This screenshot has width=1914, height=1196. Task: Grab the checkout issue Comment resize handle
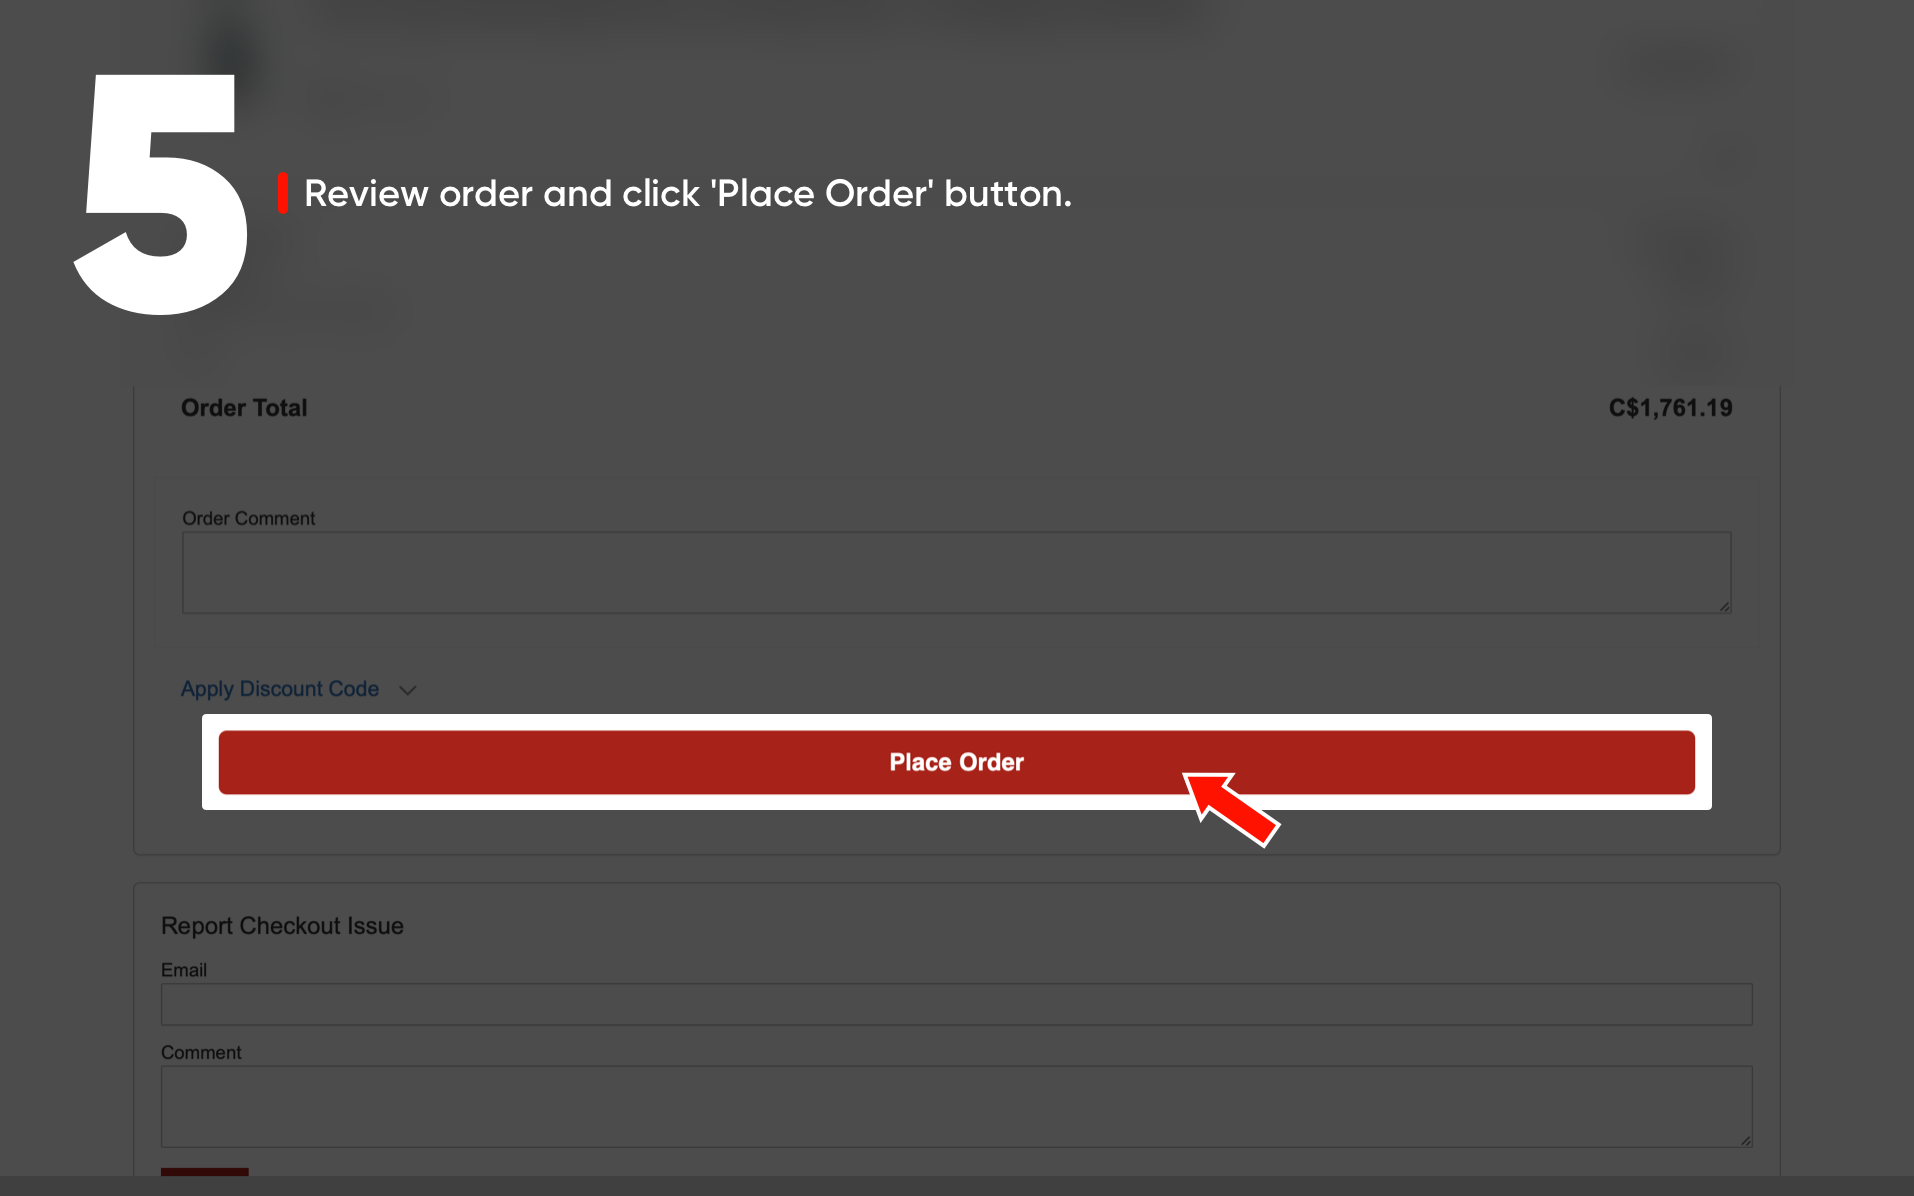[1746, 1140]
